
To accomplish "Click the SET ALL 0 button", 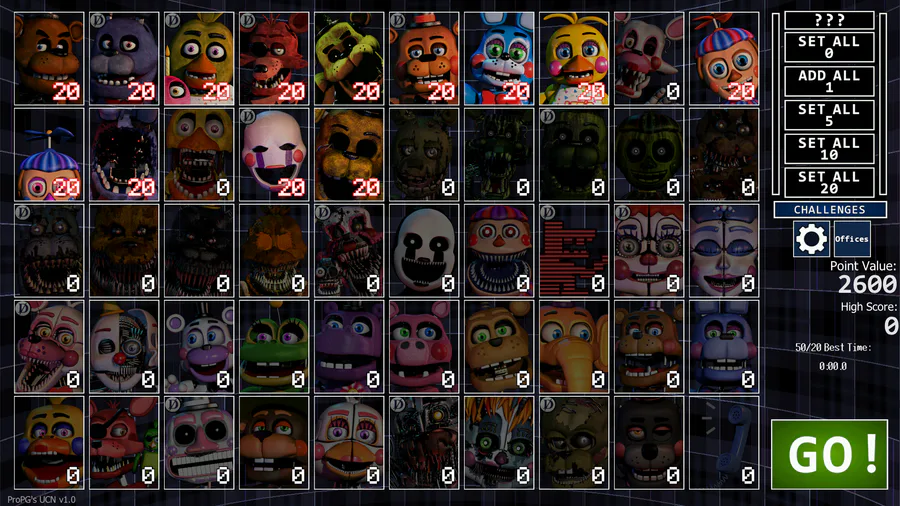I will 829,47.
